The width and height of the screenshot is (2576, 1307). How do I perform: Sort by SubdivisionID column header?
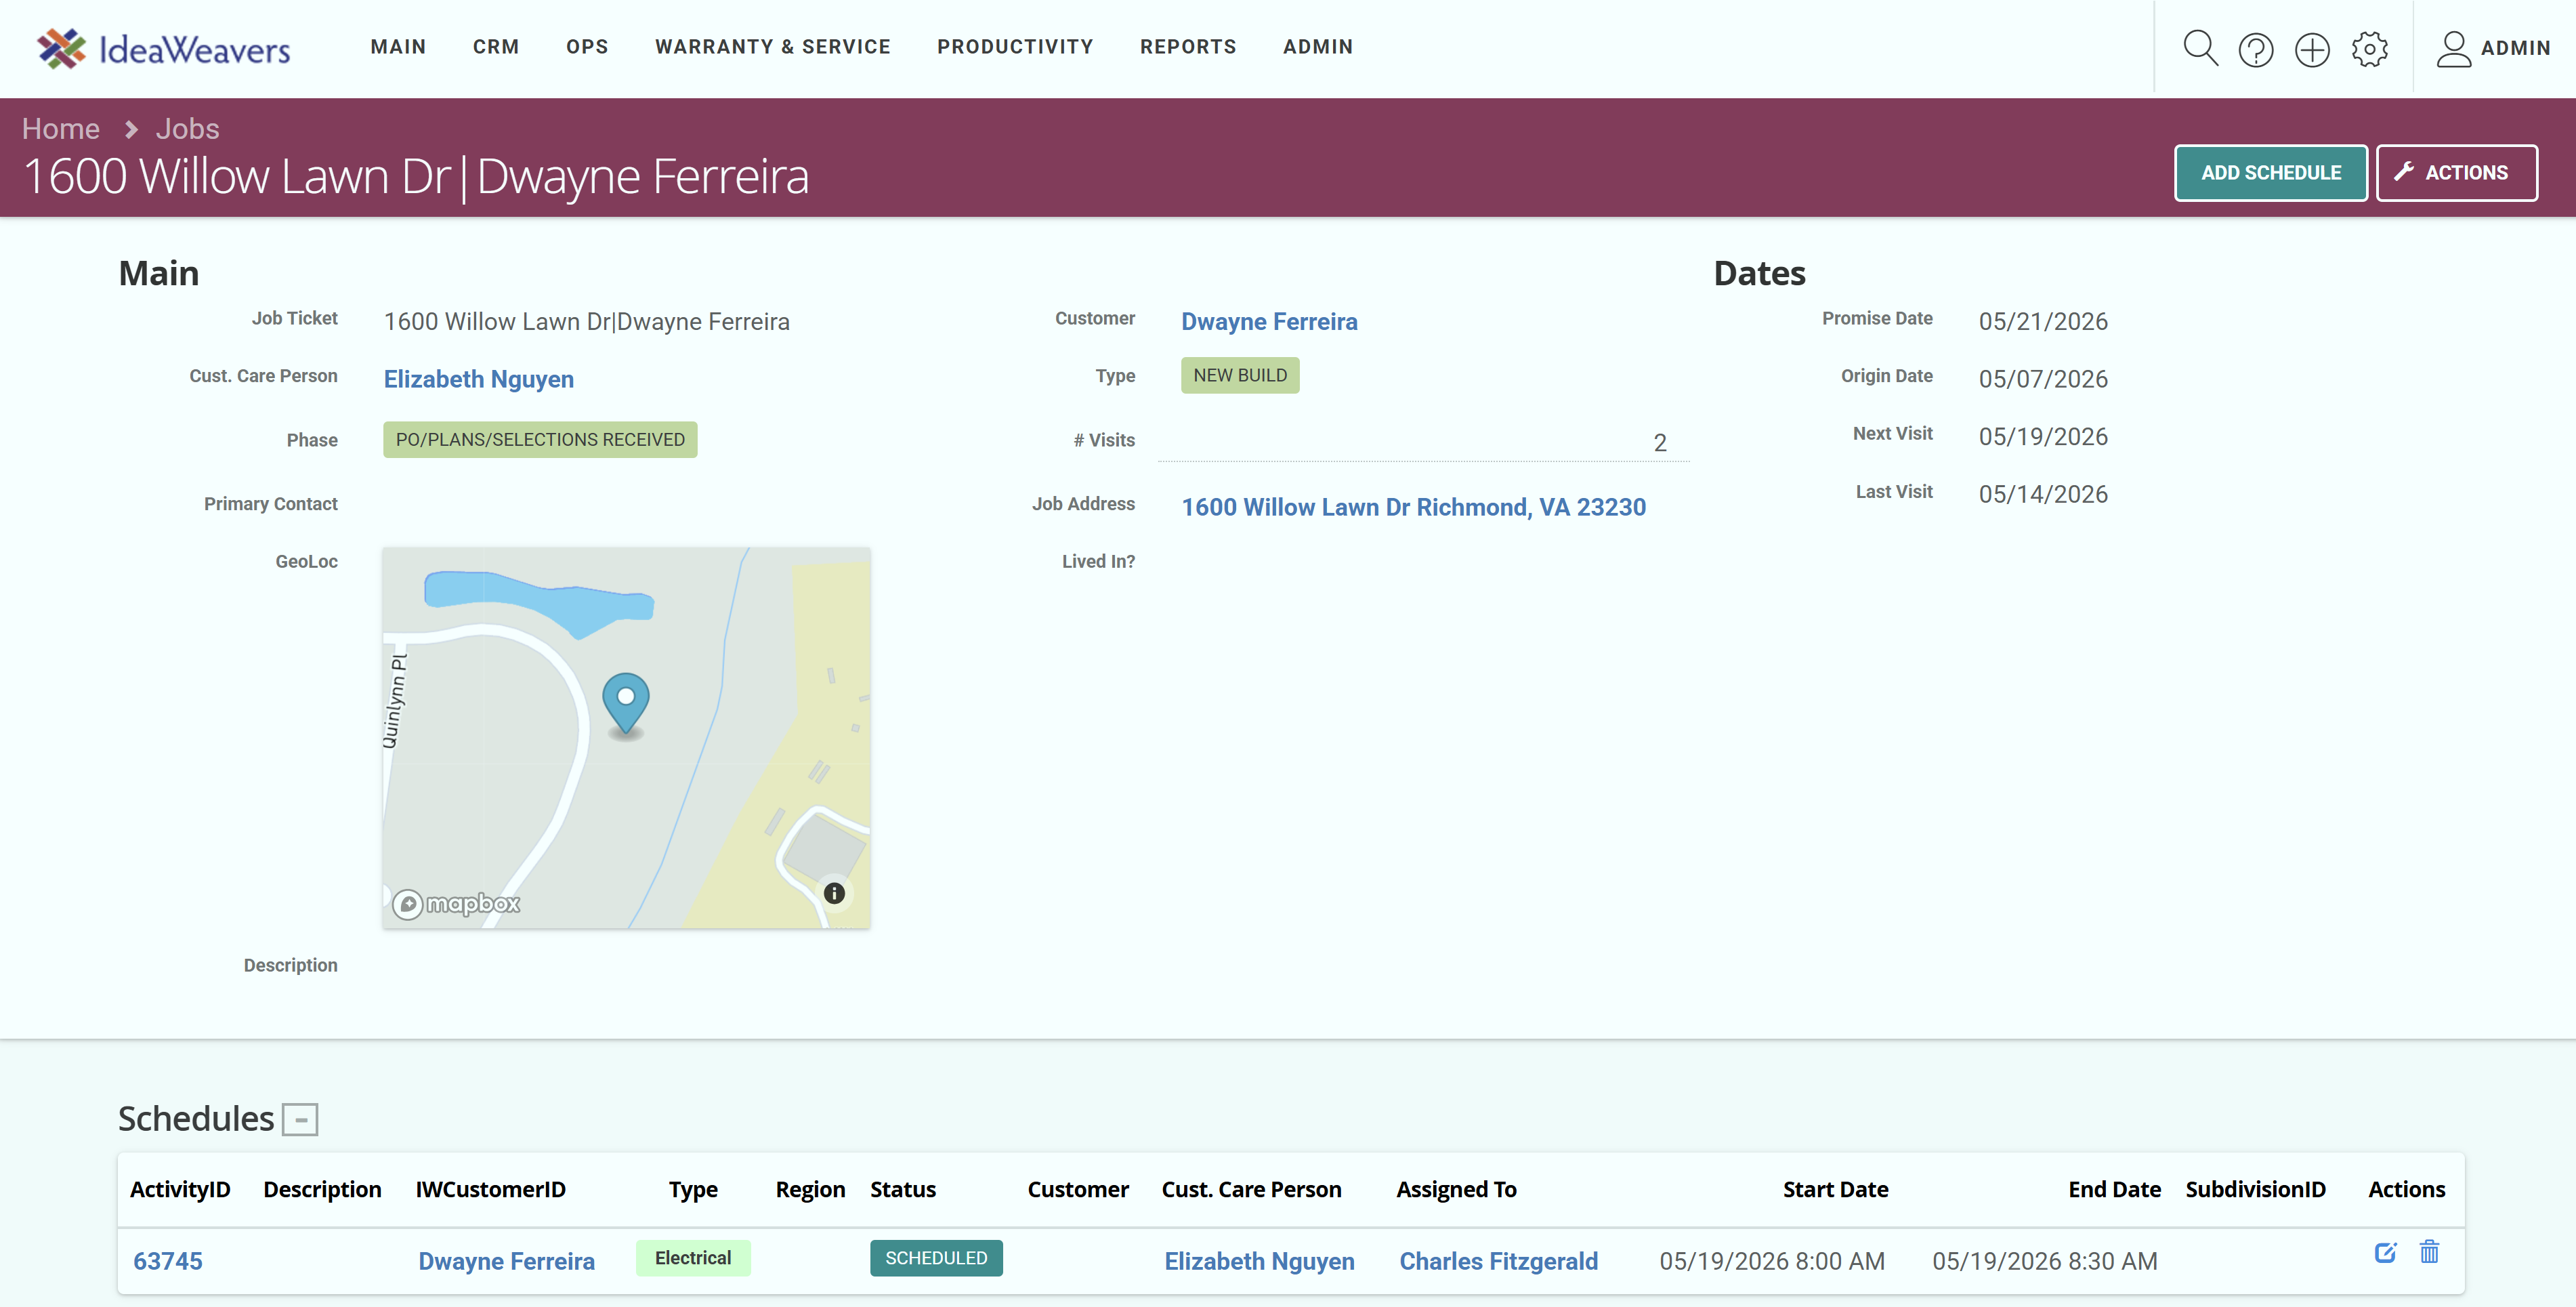pyautogui.click(x=2255, y=1190)
